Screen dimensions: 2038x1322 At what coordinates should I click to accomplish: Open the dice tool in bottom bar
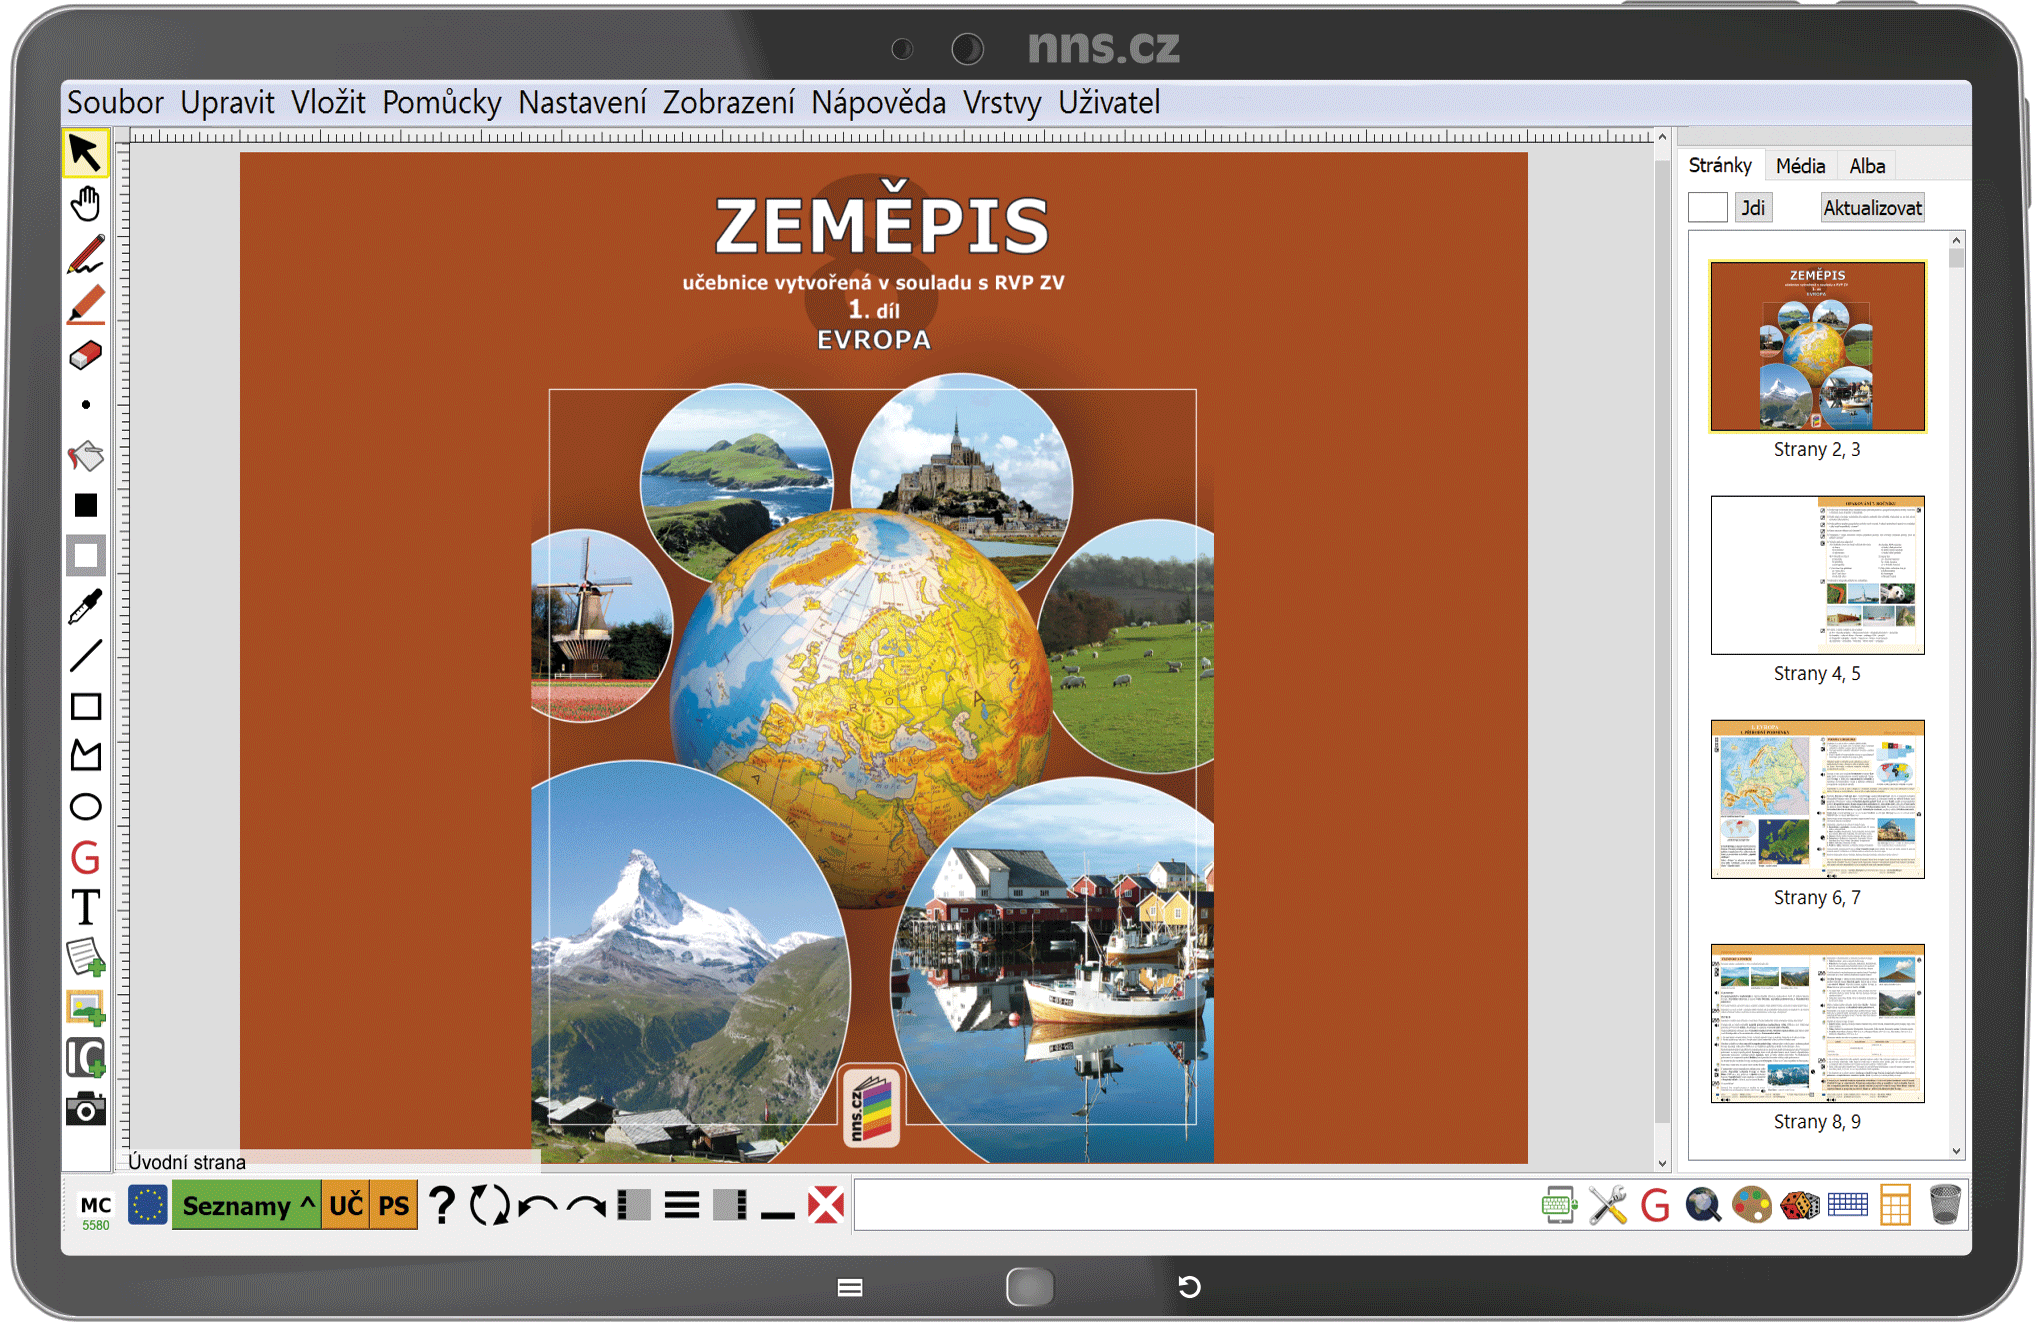(x=1800, y=1205)
